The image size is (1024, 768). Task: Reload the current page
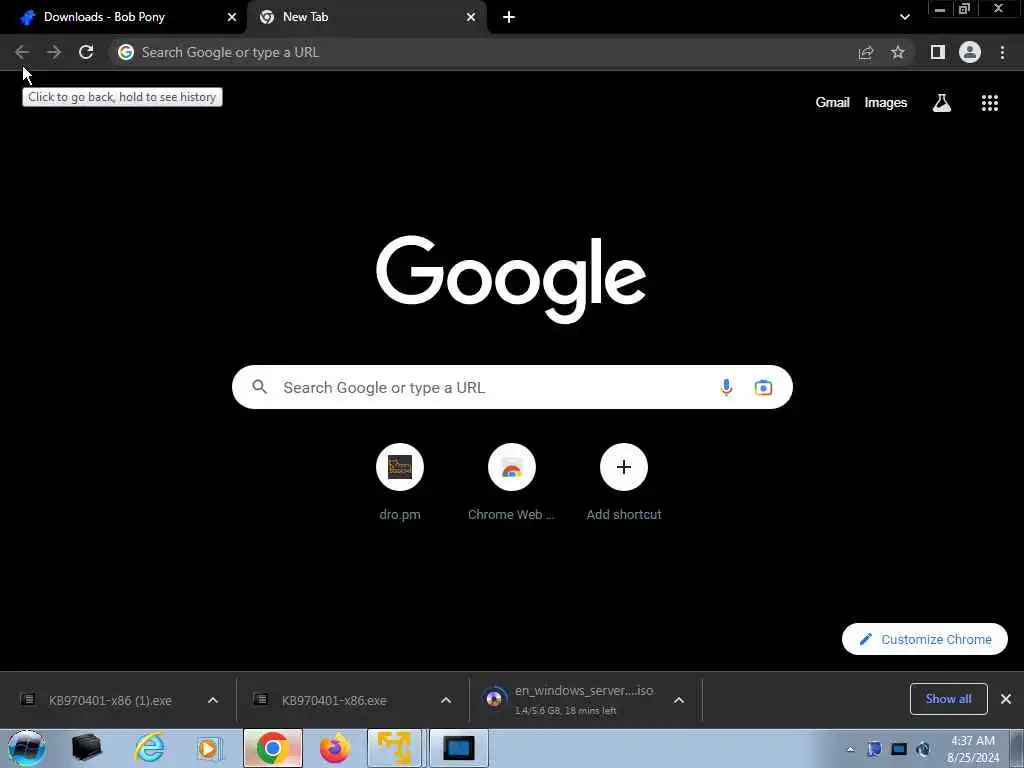tap(86, 52)
